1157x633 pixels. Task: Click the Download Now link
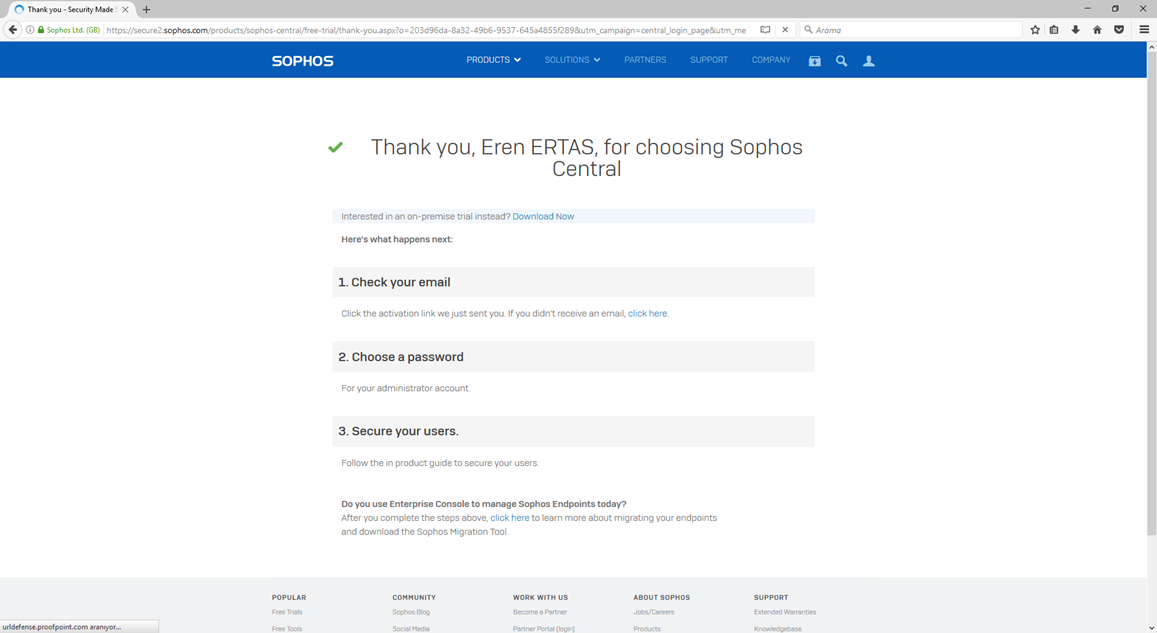[543, 216]
